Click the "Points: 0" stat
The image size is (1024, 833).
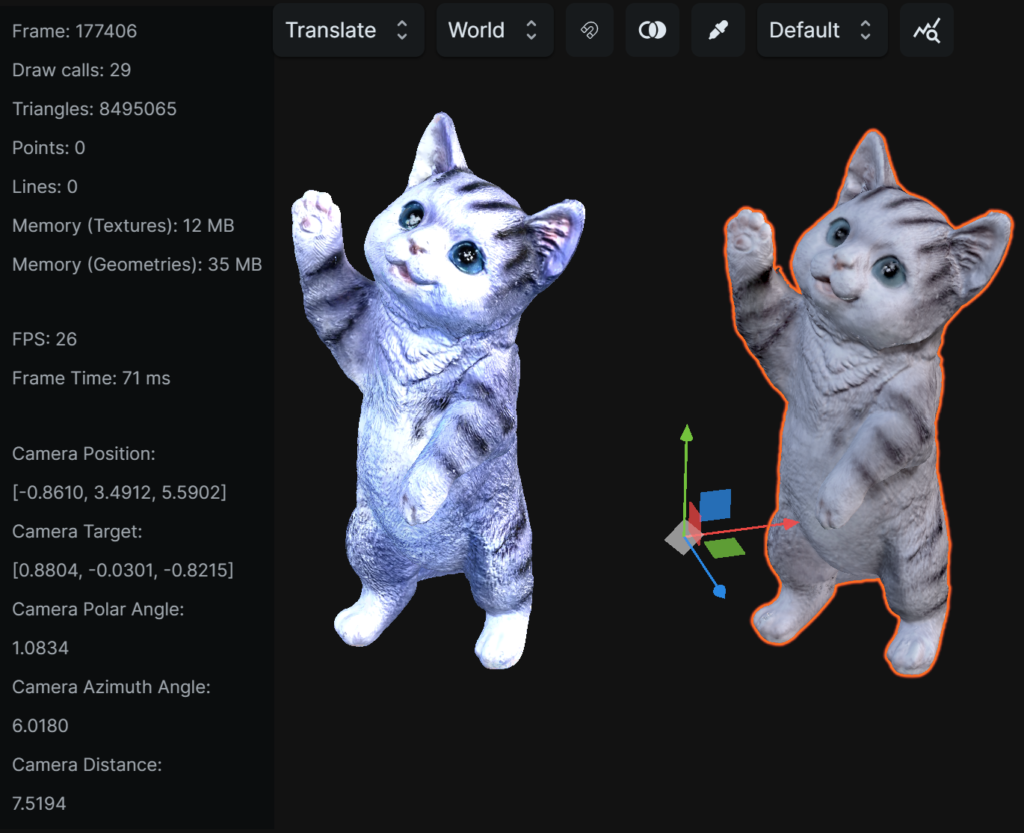(48, 148)
